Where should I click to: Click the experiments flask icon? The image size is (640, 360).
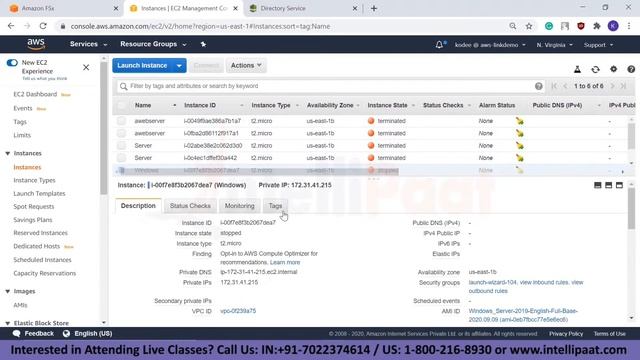click(x=577, y=69)
